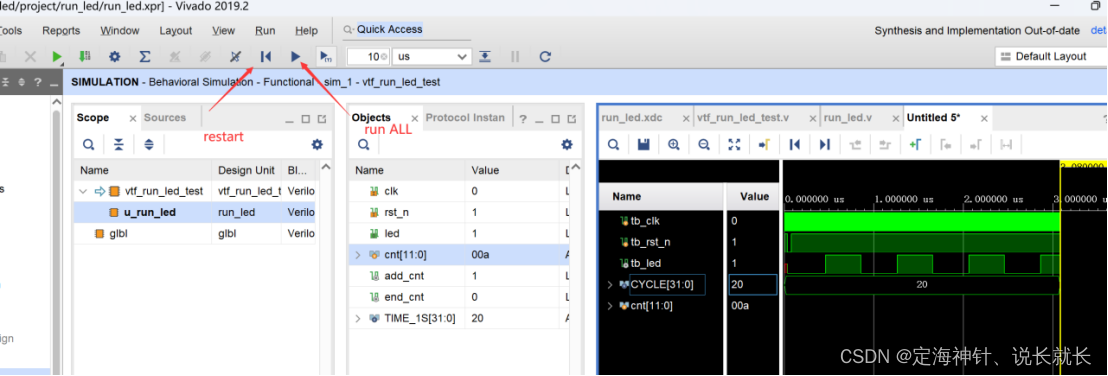Zoom in on waveform

[x=673, y=144]
